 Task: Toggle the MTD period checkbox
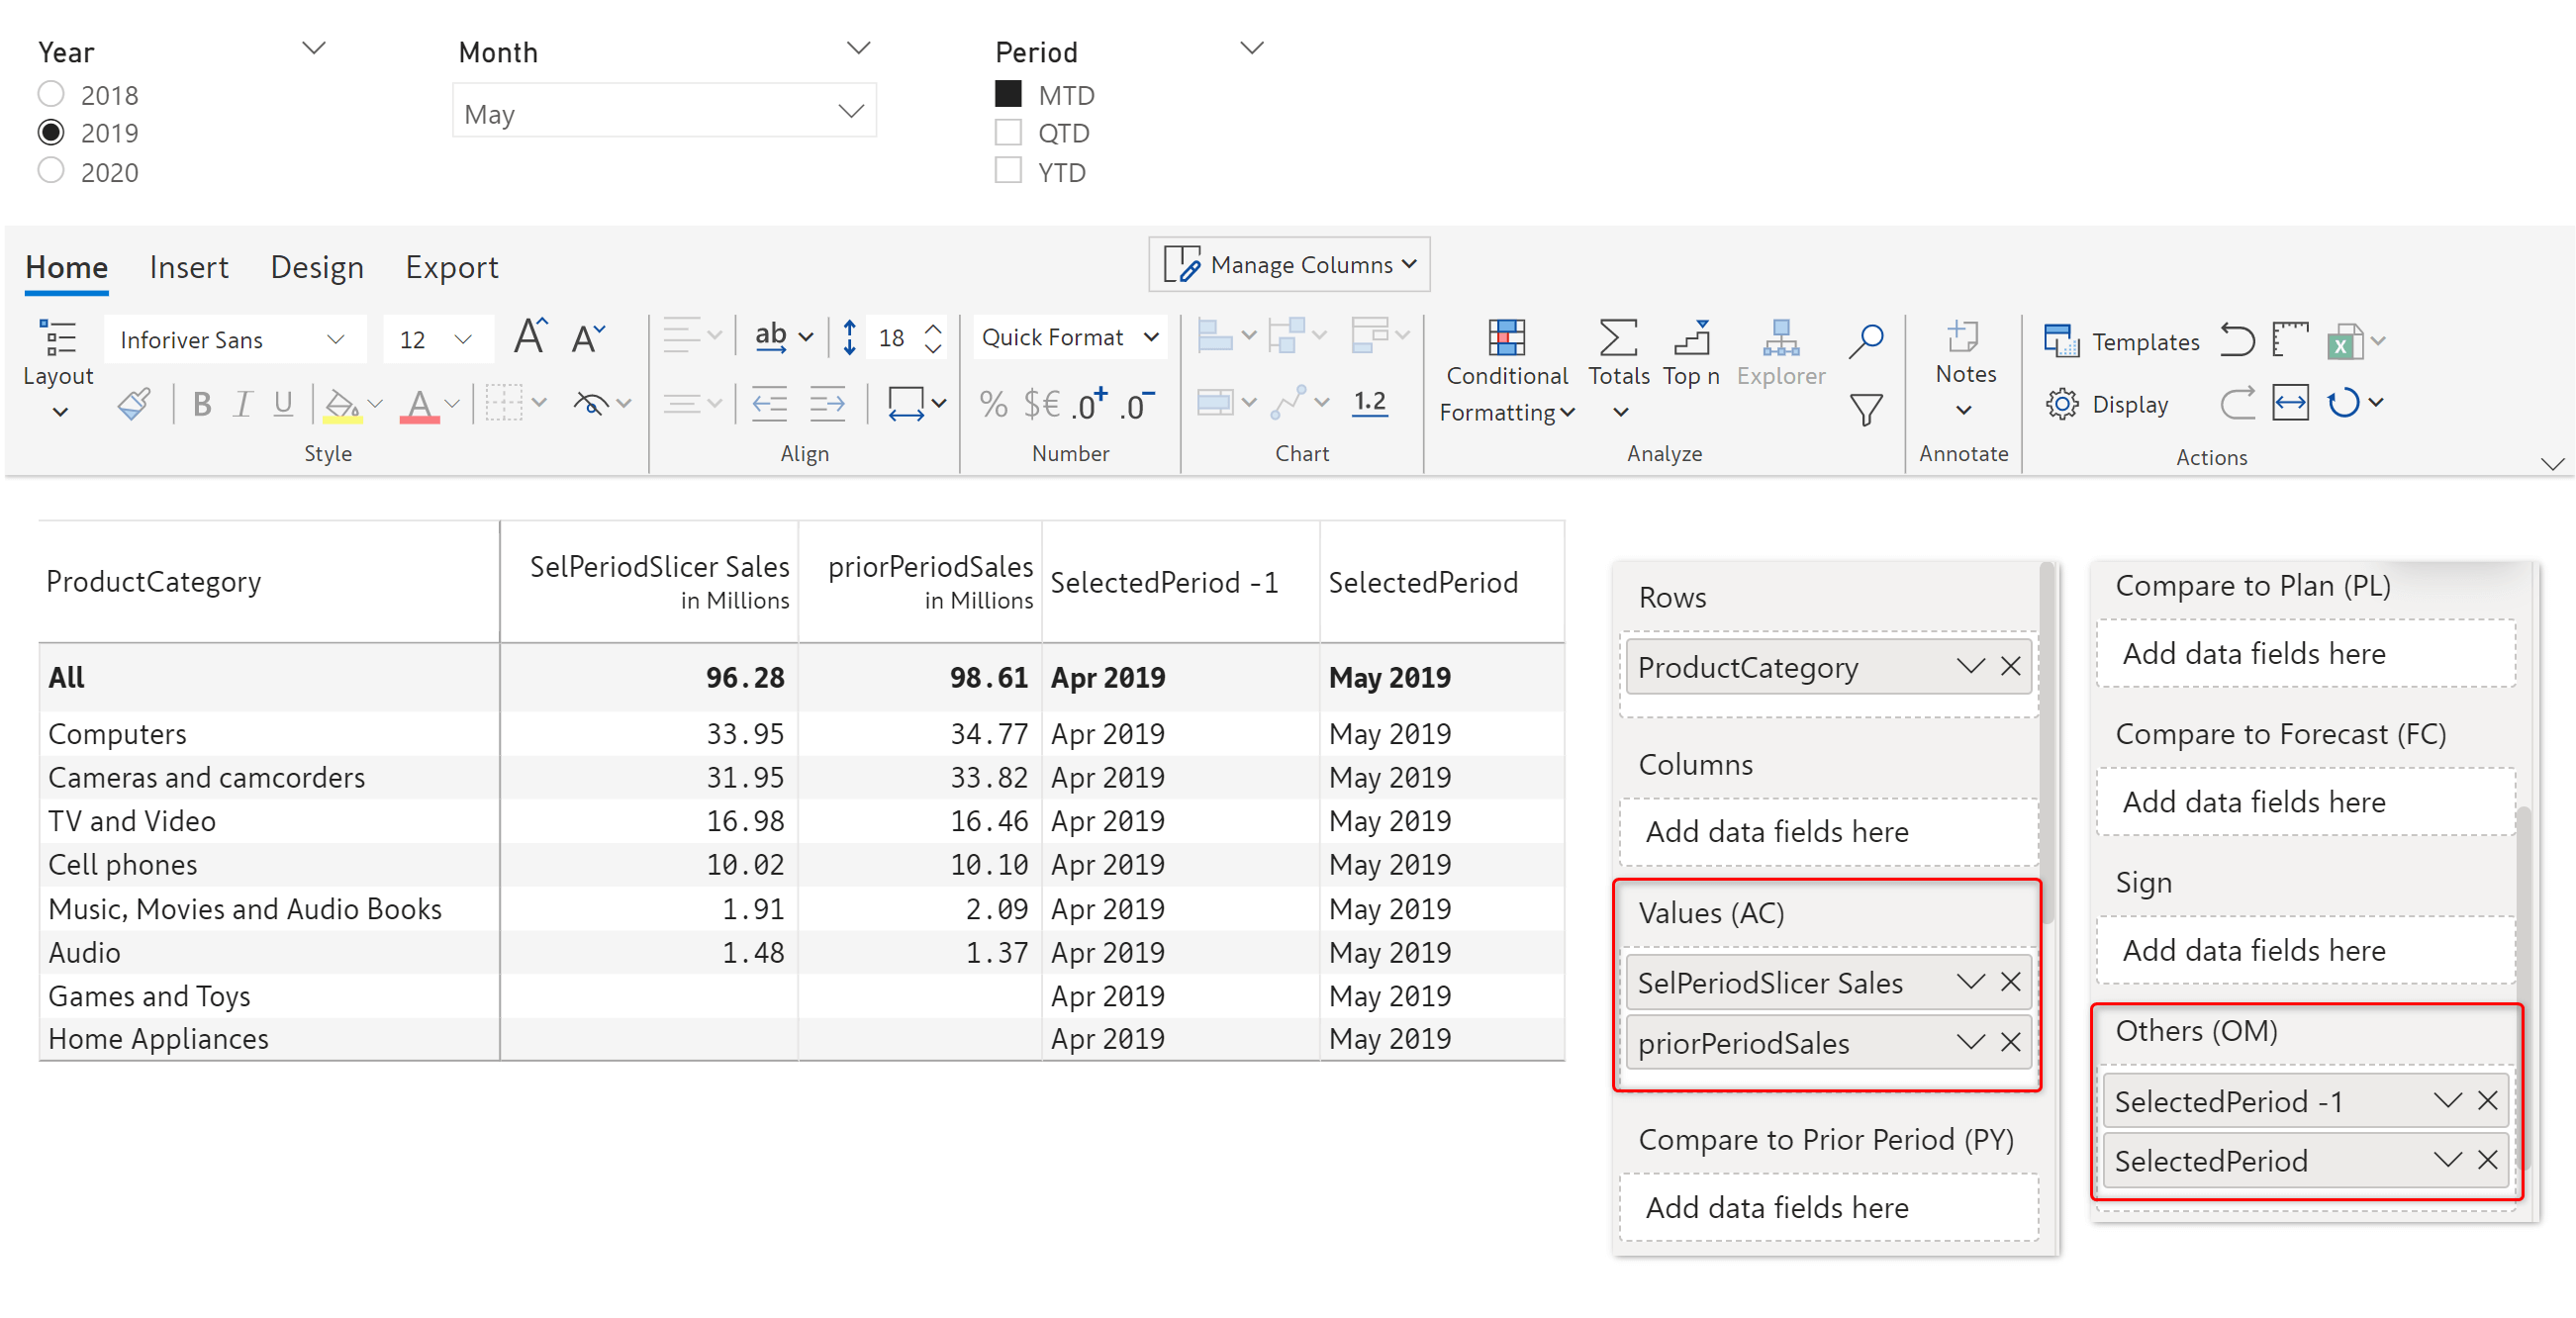pos(1008,94)
